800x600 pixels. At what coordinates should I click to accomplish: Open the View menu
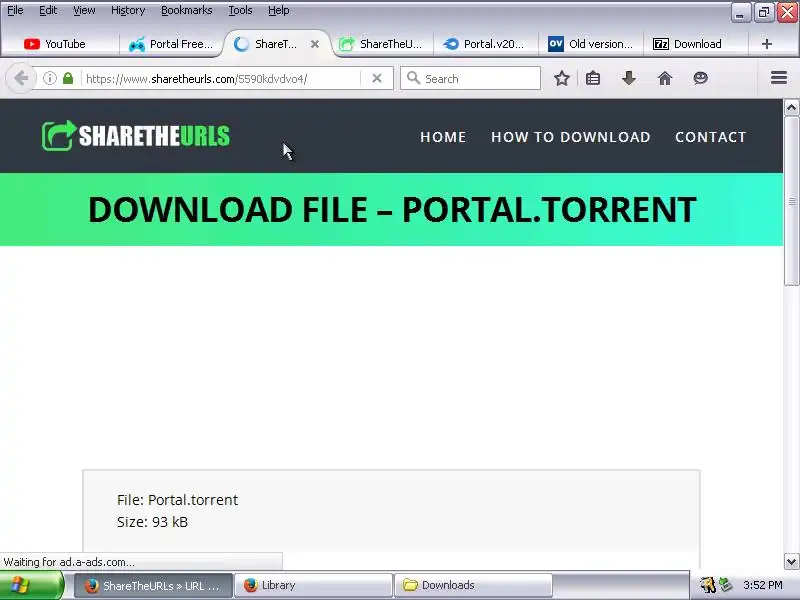click(x=84, y=10)
